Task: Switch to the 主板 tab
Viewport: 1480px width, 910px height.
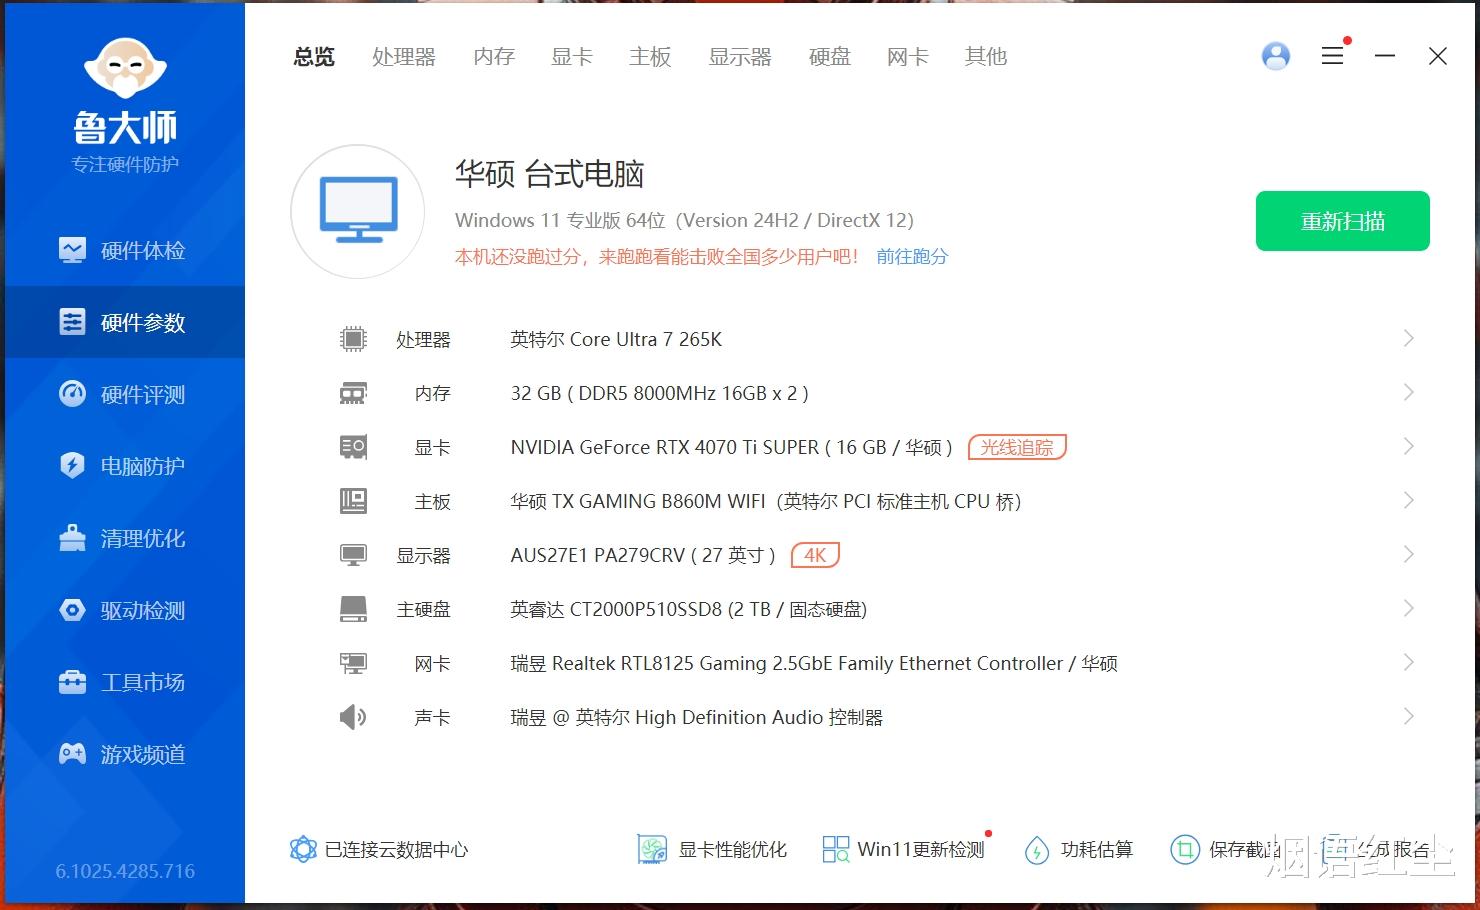Action: (x=650, y=57)
